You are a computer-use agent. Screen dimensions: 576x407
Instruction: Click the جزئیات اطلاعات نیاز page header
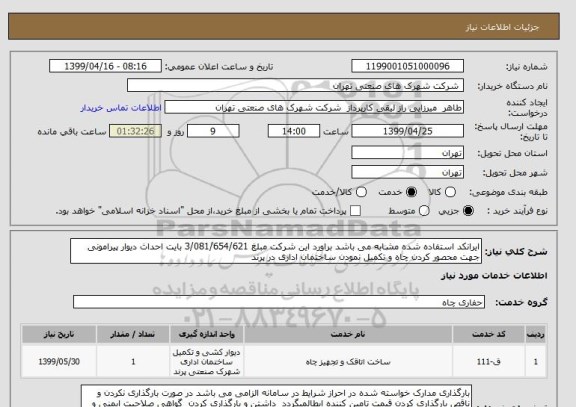pos(502,28)
